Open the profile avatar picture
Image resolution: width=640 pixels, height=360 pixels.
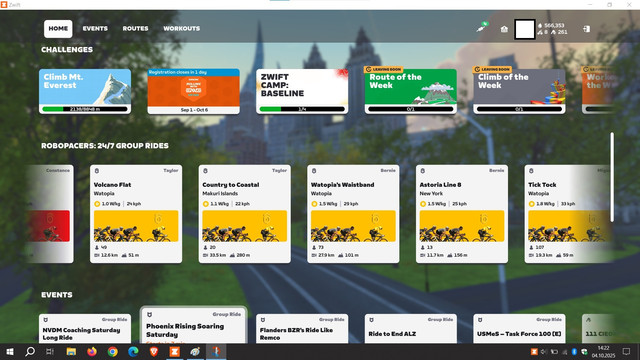click(524, 29)
